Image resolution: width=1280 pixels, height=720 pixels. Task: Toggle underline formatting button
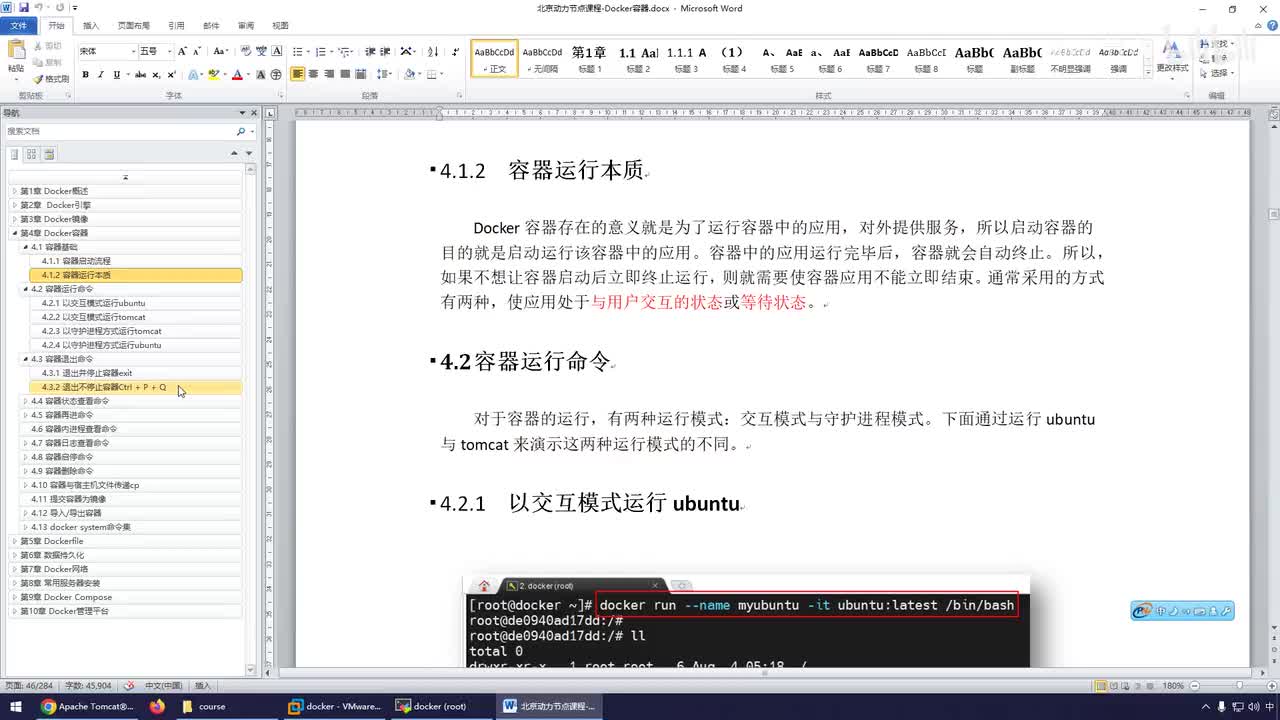(116, 74)
